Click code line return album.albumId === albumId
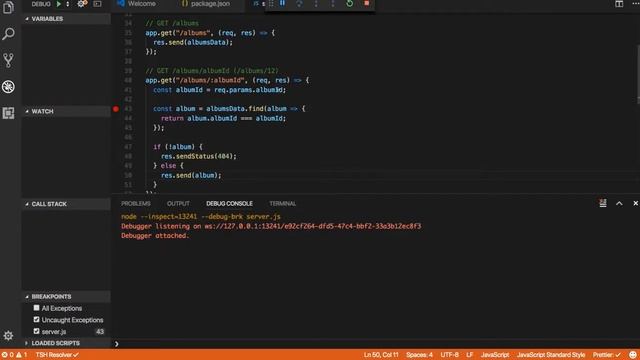 click(x=223, y=118)
